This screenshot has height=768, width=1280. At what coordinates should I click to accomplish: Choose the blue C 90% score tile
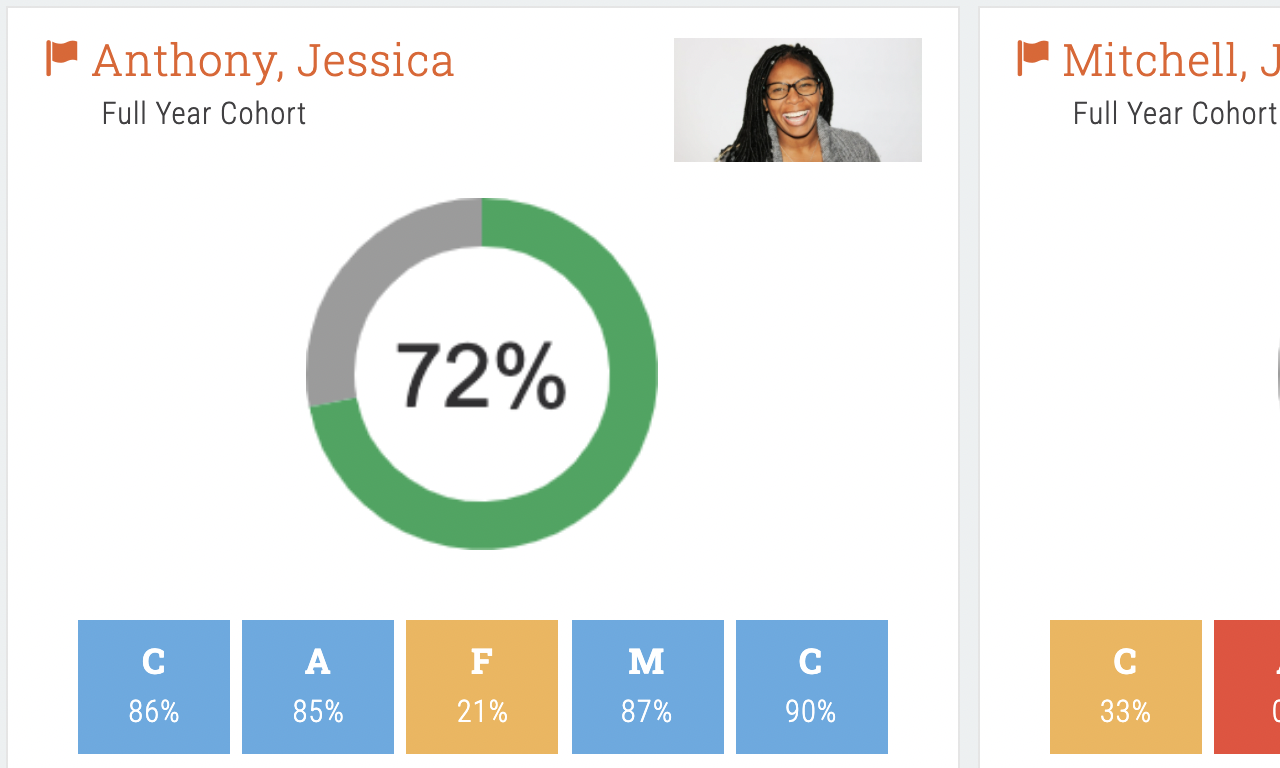pyautogui.click(x=812, y=687)
